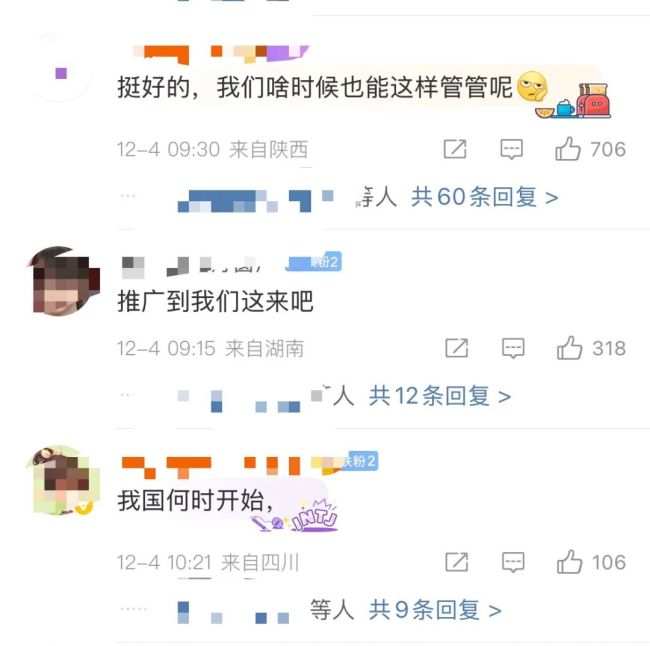
Task: Like the 推广到我们这来吧 comment
Action: pos(569,347)
